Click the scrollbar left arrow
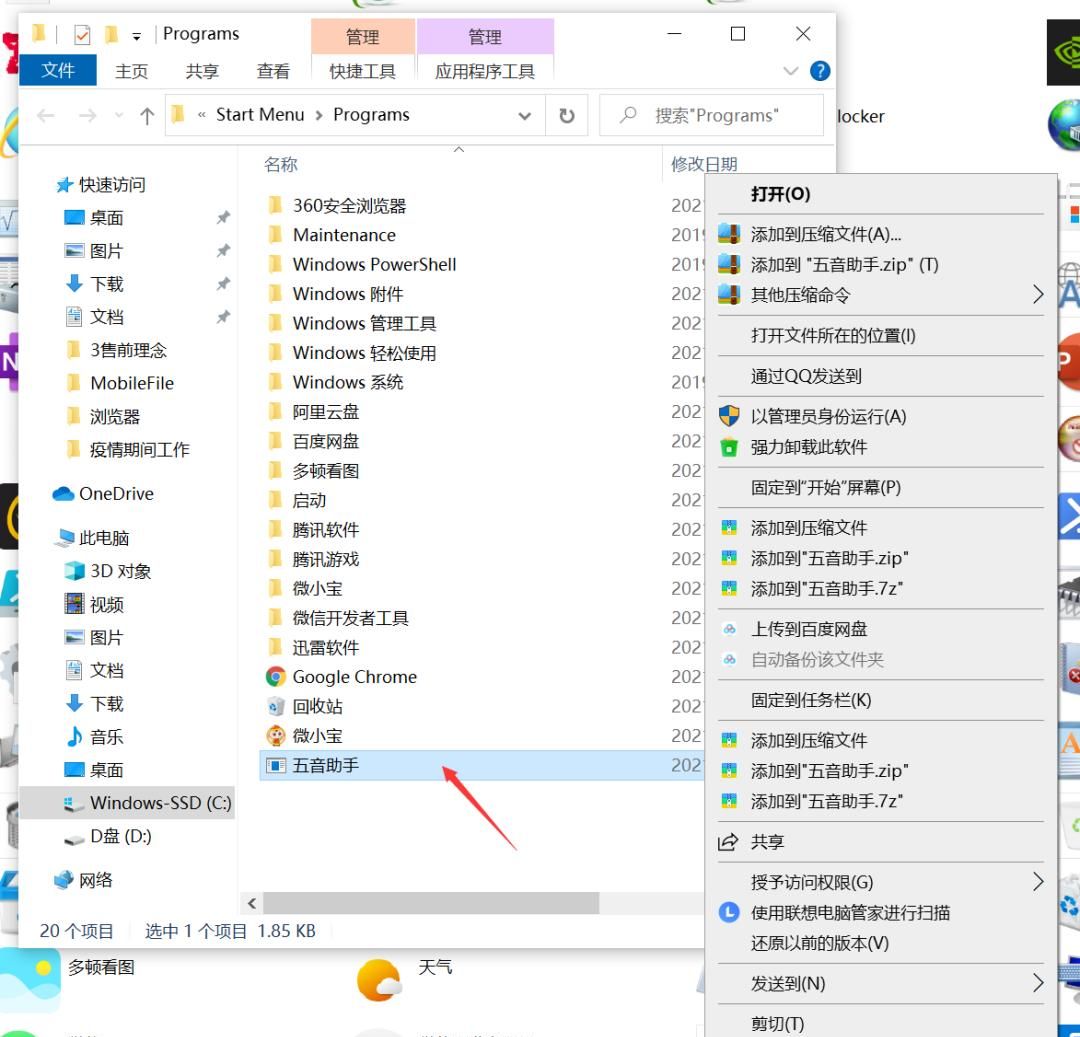 pos(251,903)
